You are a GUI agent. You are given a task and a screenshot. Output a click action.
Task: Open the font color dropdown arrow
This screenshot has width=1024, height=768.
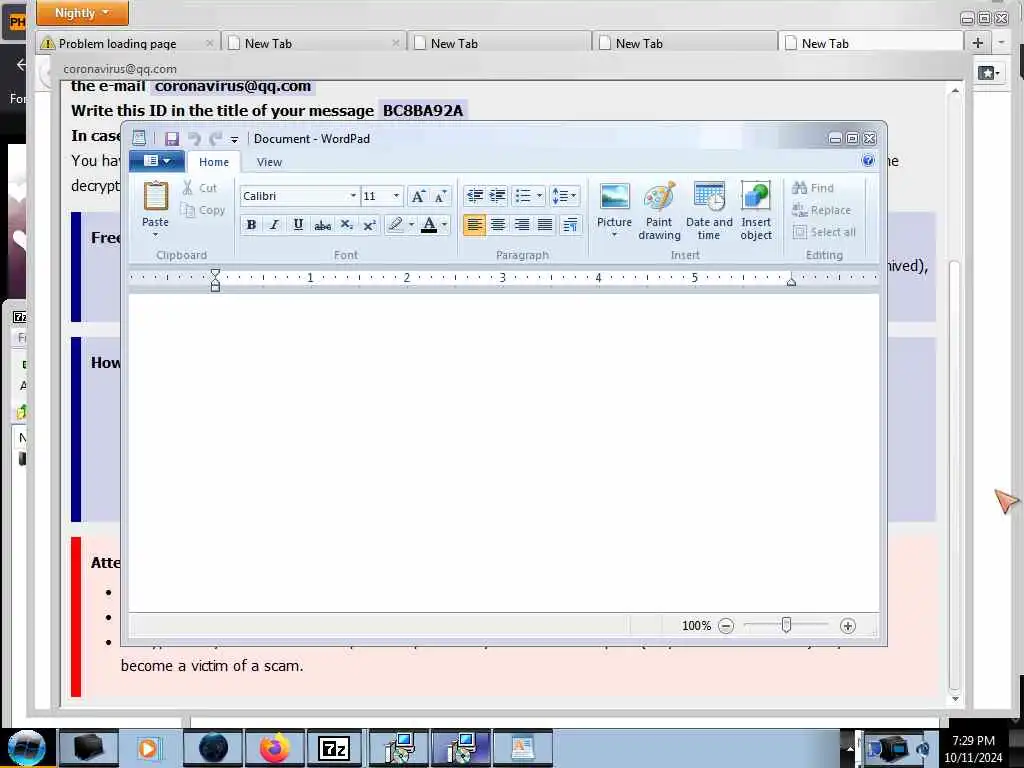click(445, 225)
